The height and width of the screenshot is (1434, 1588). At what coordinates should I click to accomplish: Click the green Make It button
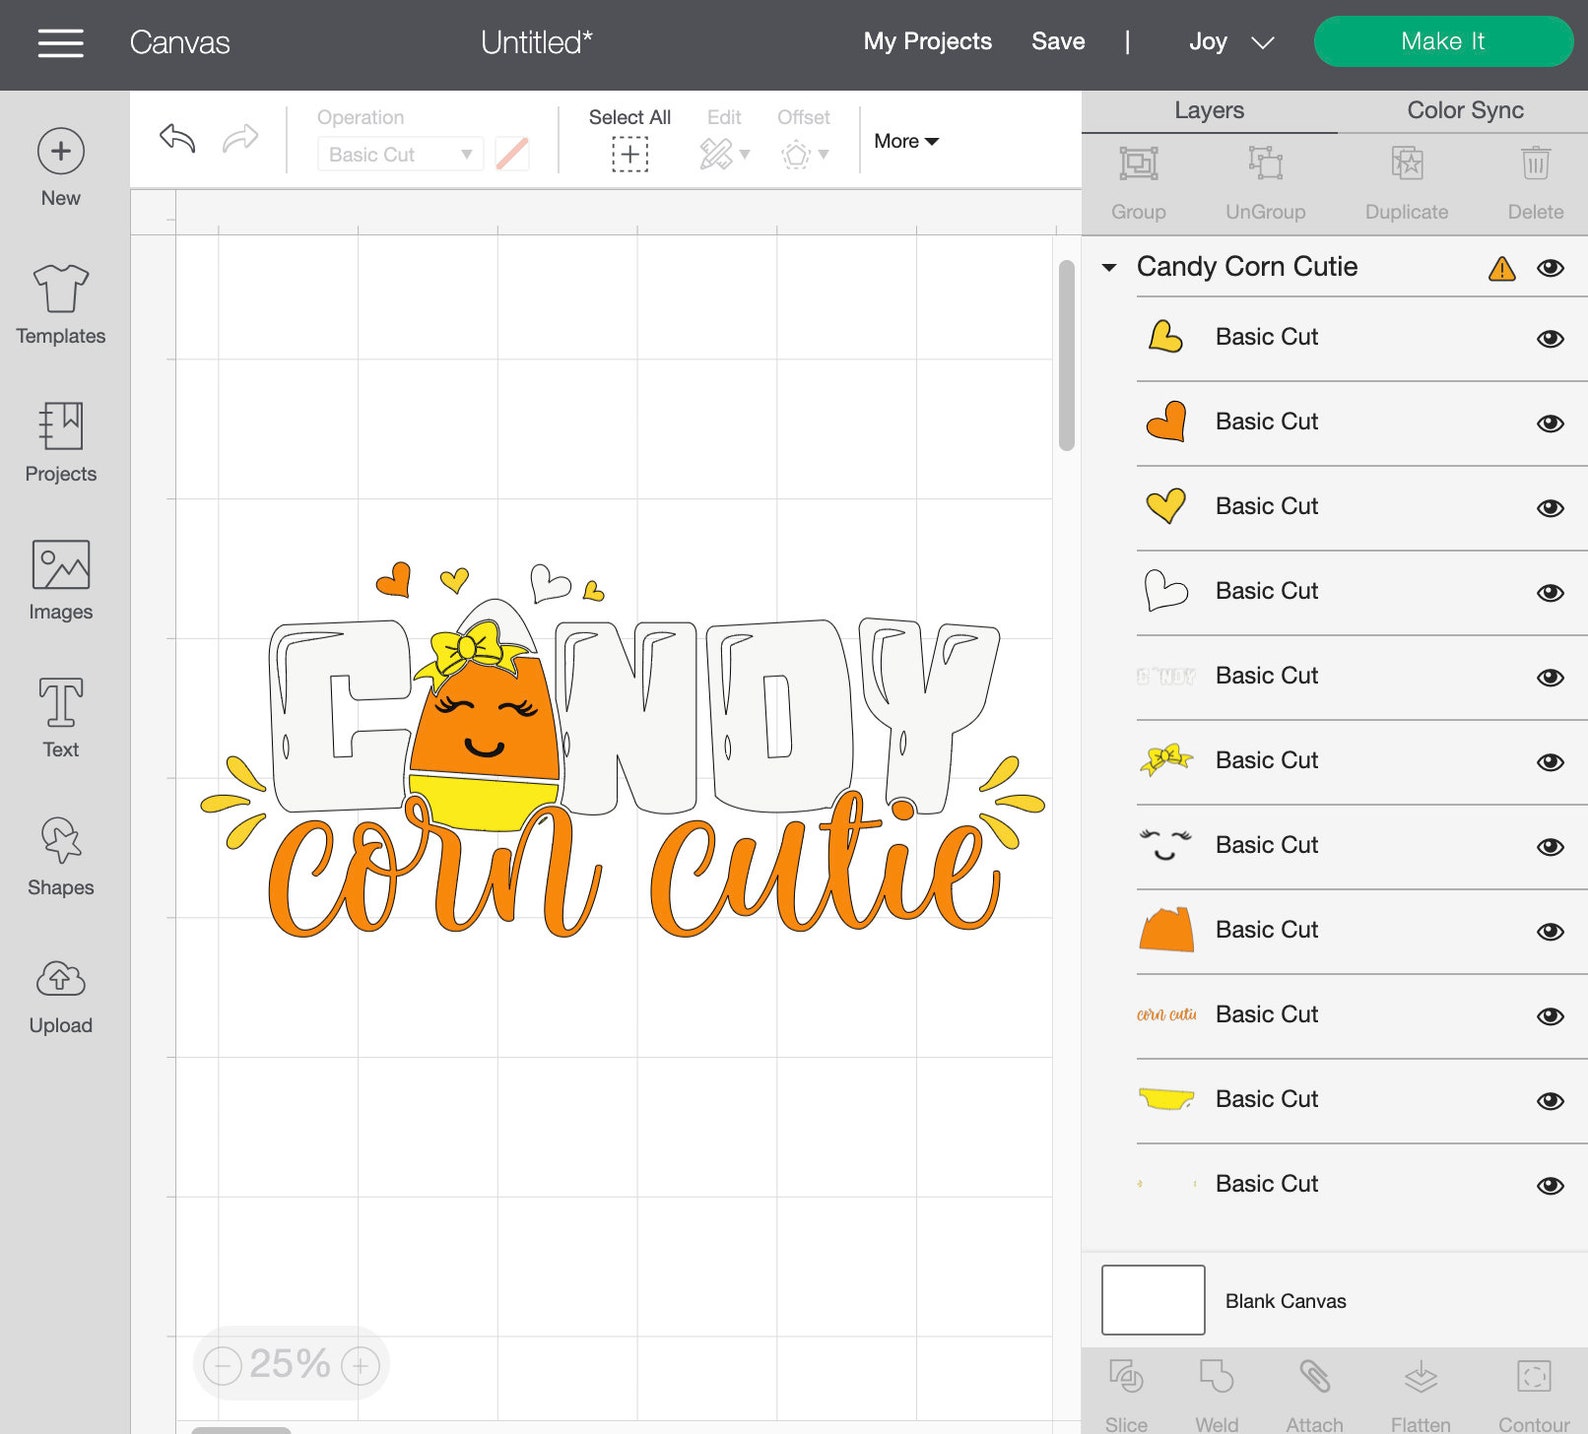1443,41
